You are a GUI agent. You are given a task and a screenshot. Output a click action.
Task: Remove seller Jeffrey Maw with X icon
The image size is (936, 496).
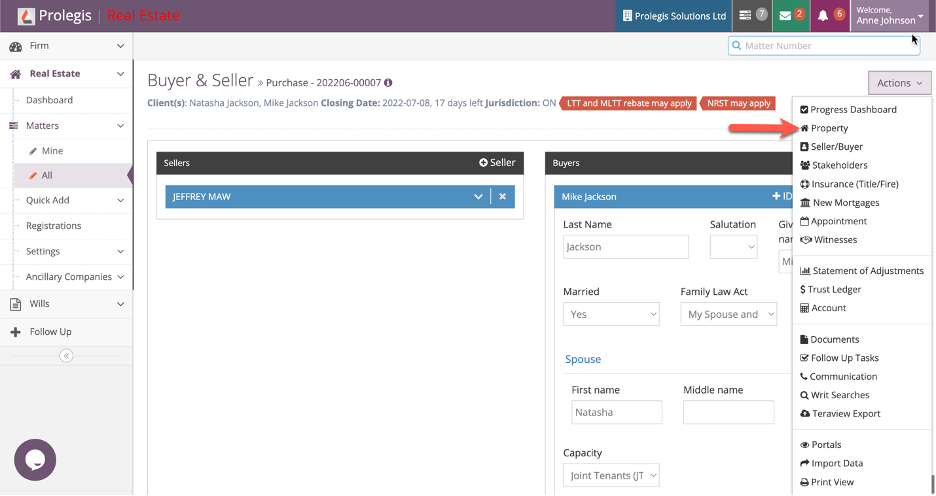pyautogui.click(x=503, y=197)
